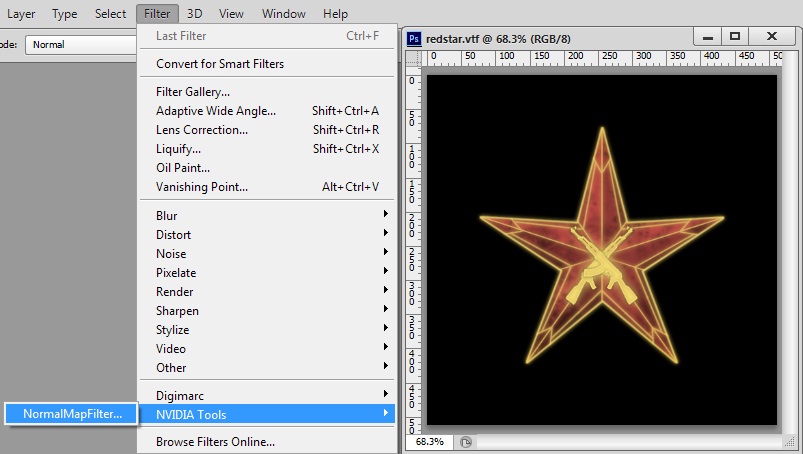The height and width of the screenshot is (454, 803).
Task: Open the Help menu
Action: click(x=335, y=14)
